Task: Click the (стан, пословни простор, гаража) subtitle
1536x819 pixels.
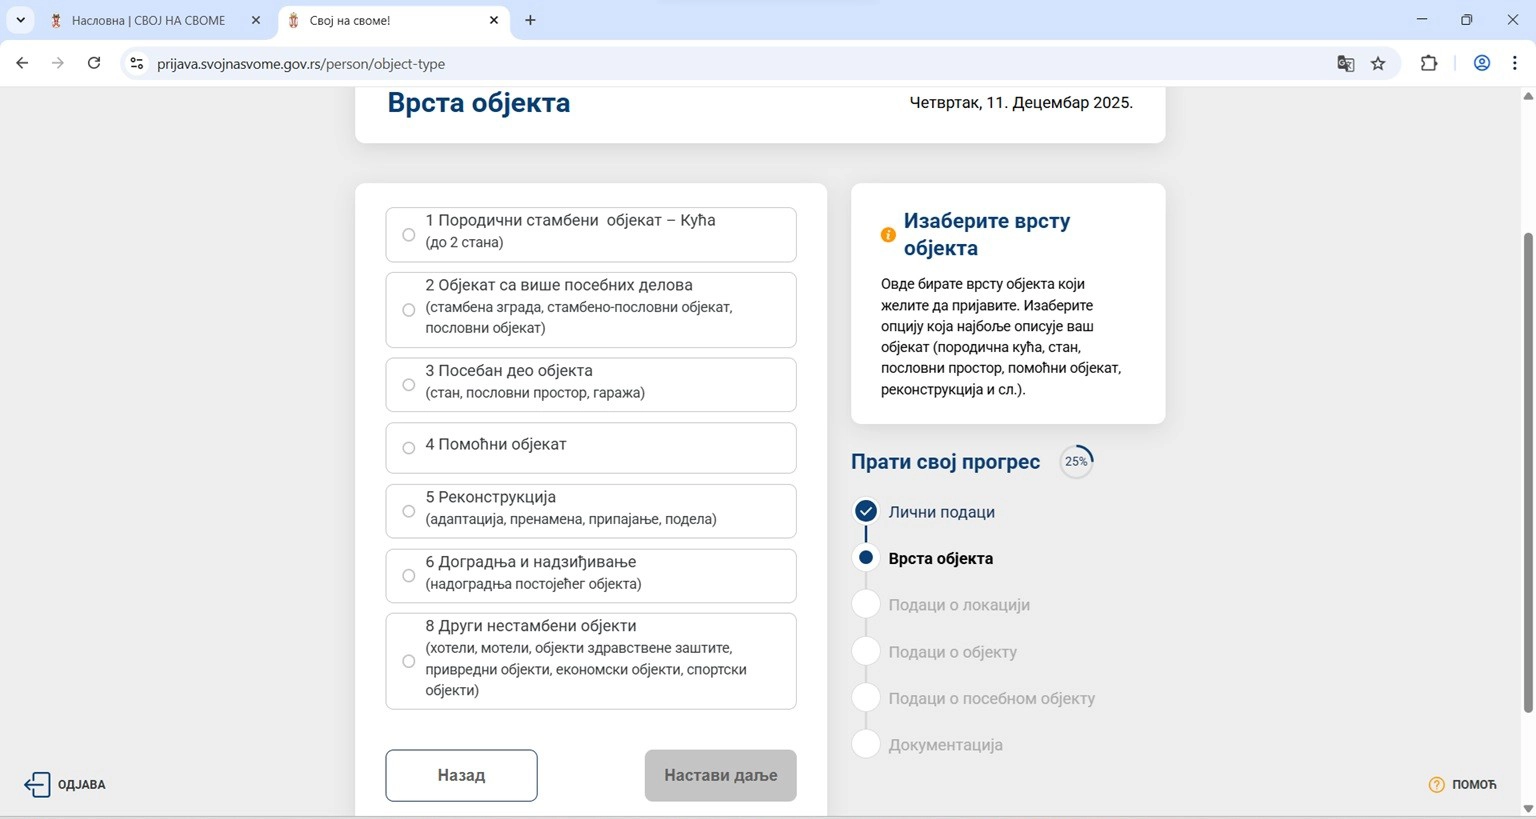Action: (535, 393)
